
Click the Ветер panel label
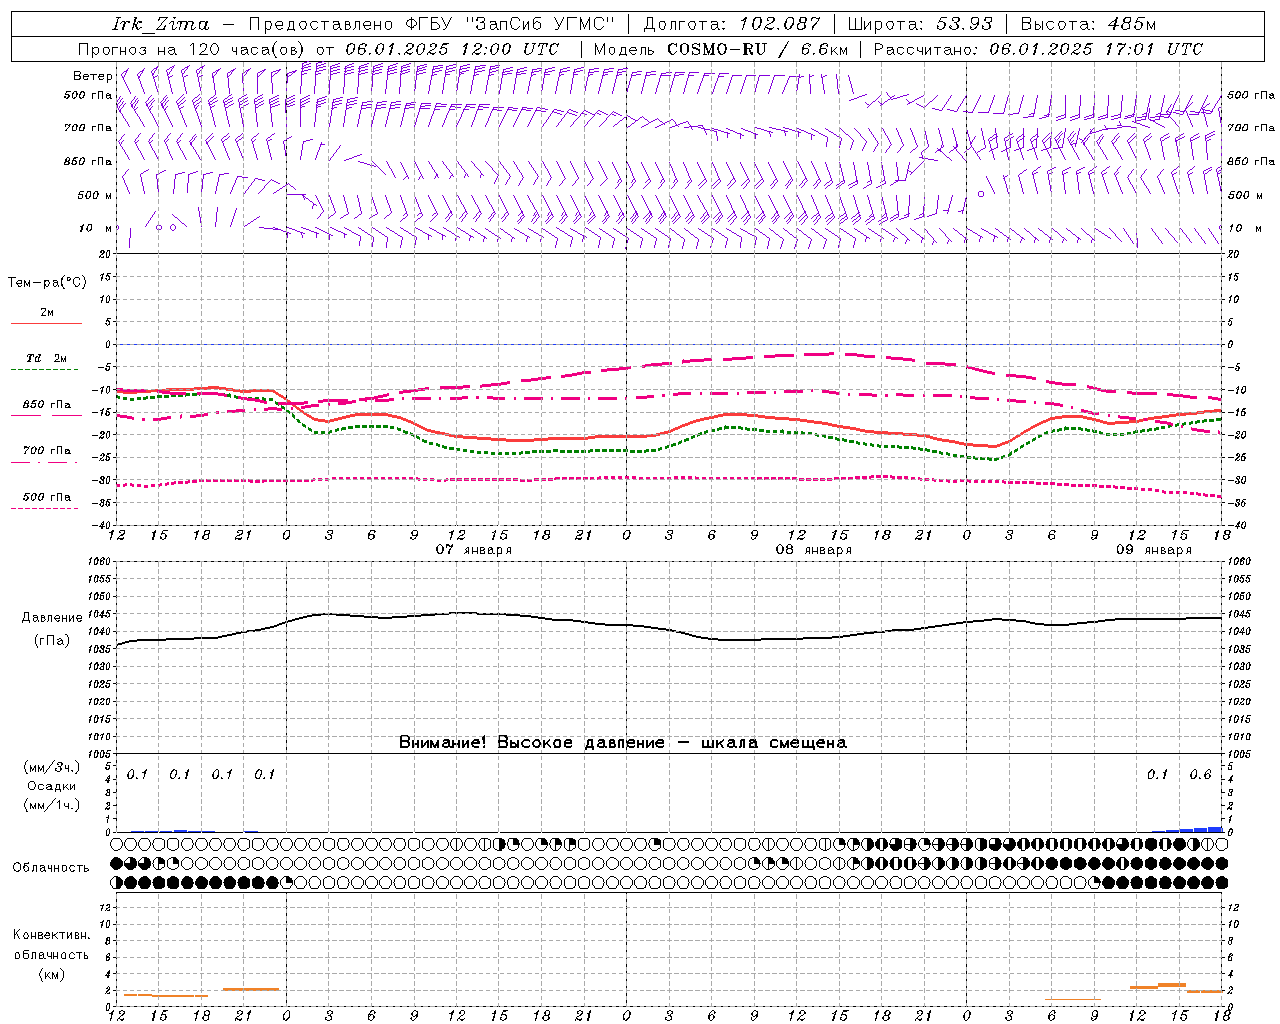click(x=93, y=76)
